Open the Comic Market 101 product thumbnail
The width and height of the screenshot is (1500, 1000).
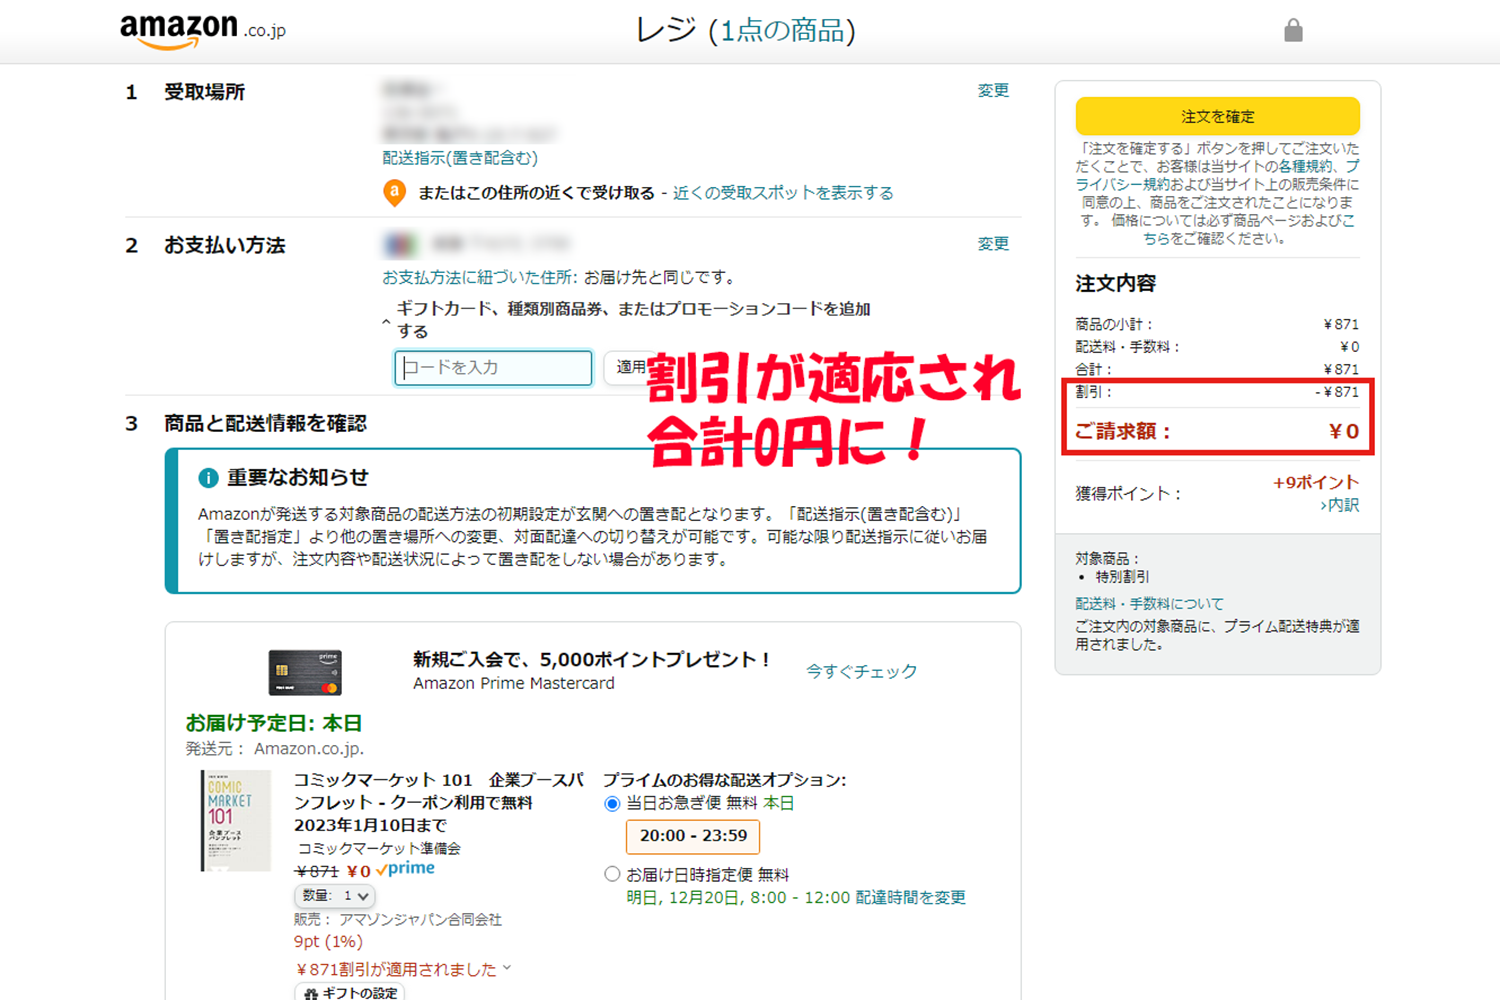click(x=236, y=820)
